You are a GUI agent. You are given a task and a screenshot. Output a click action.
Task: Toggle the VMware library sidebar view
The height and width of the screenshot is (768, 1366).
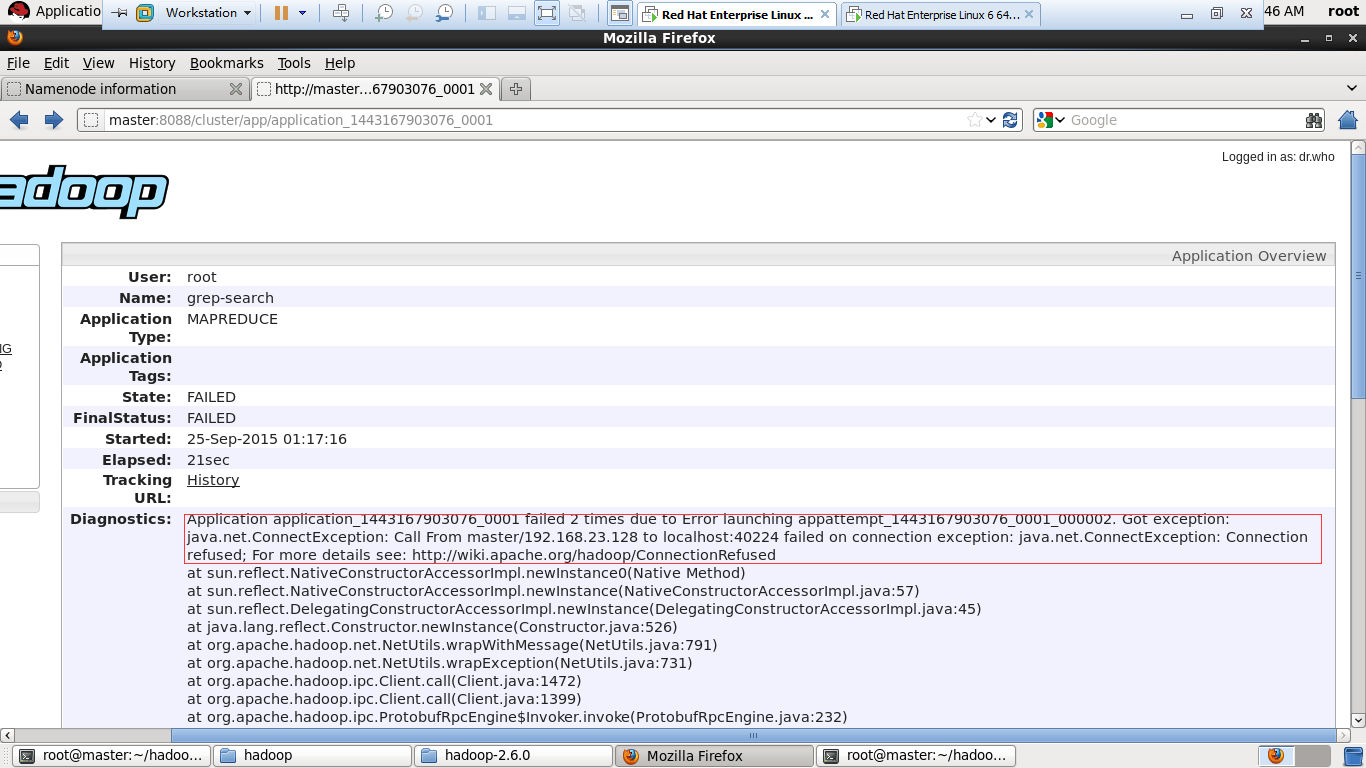[x=487, y=13]
